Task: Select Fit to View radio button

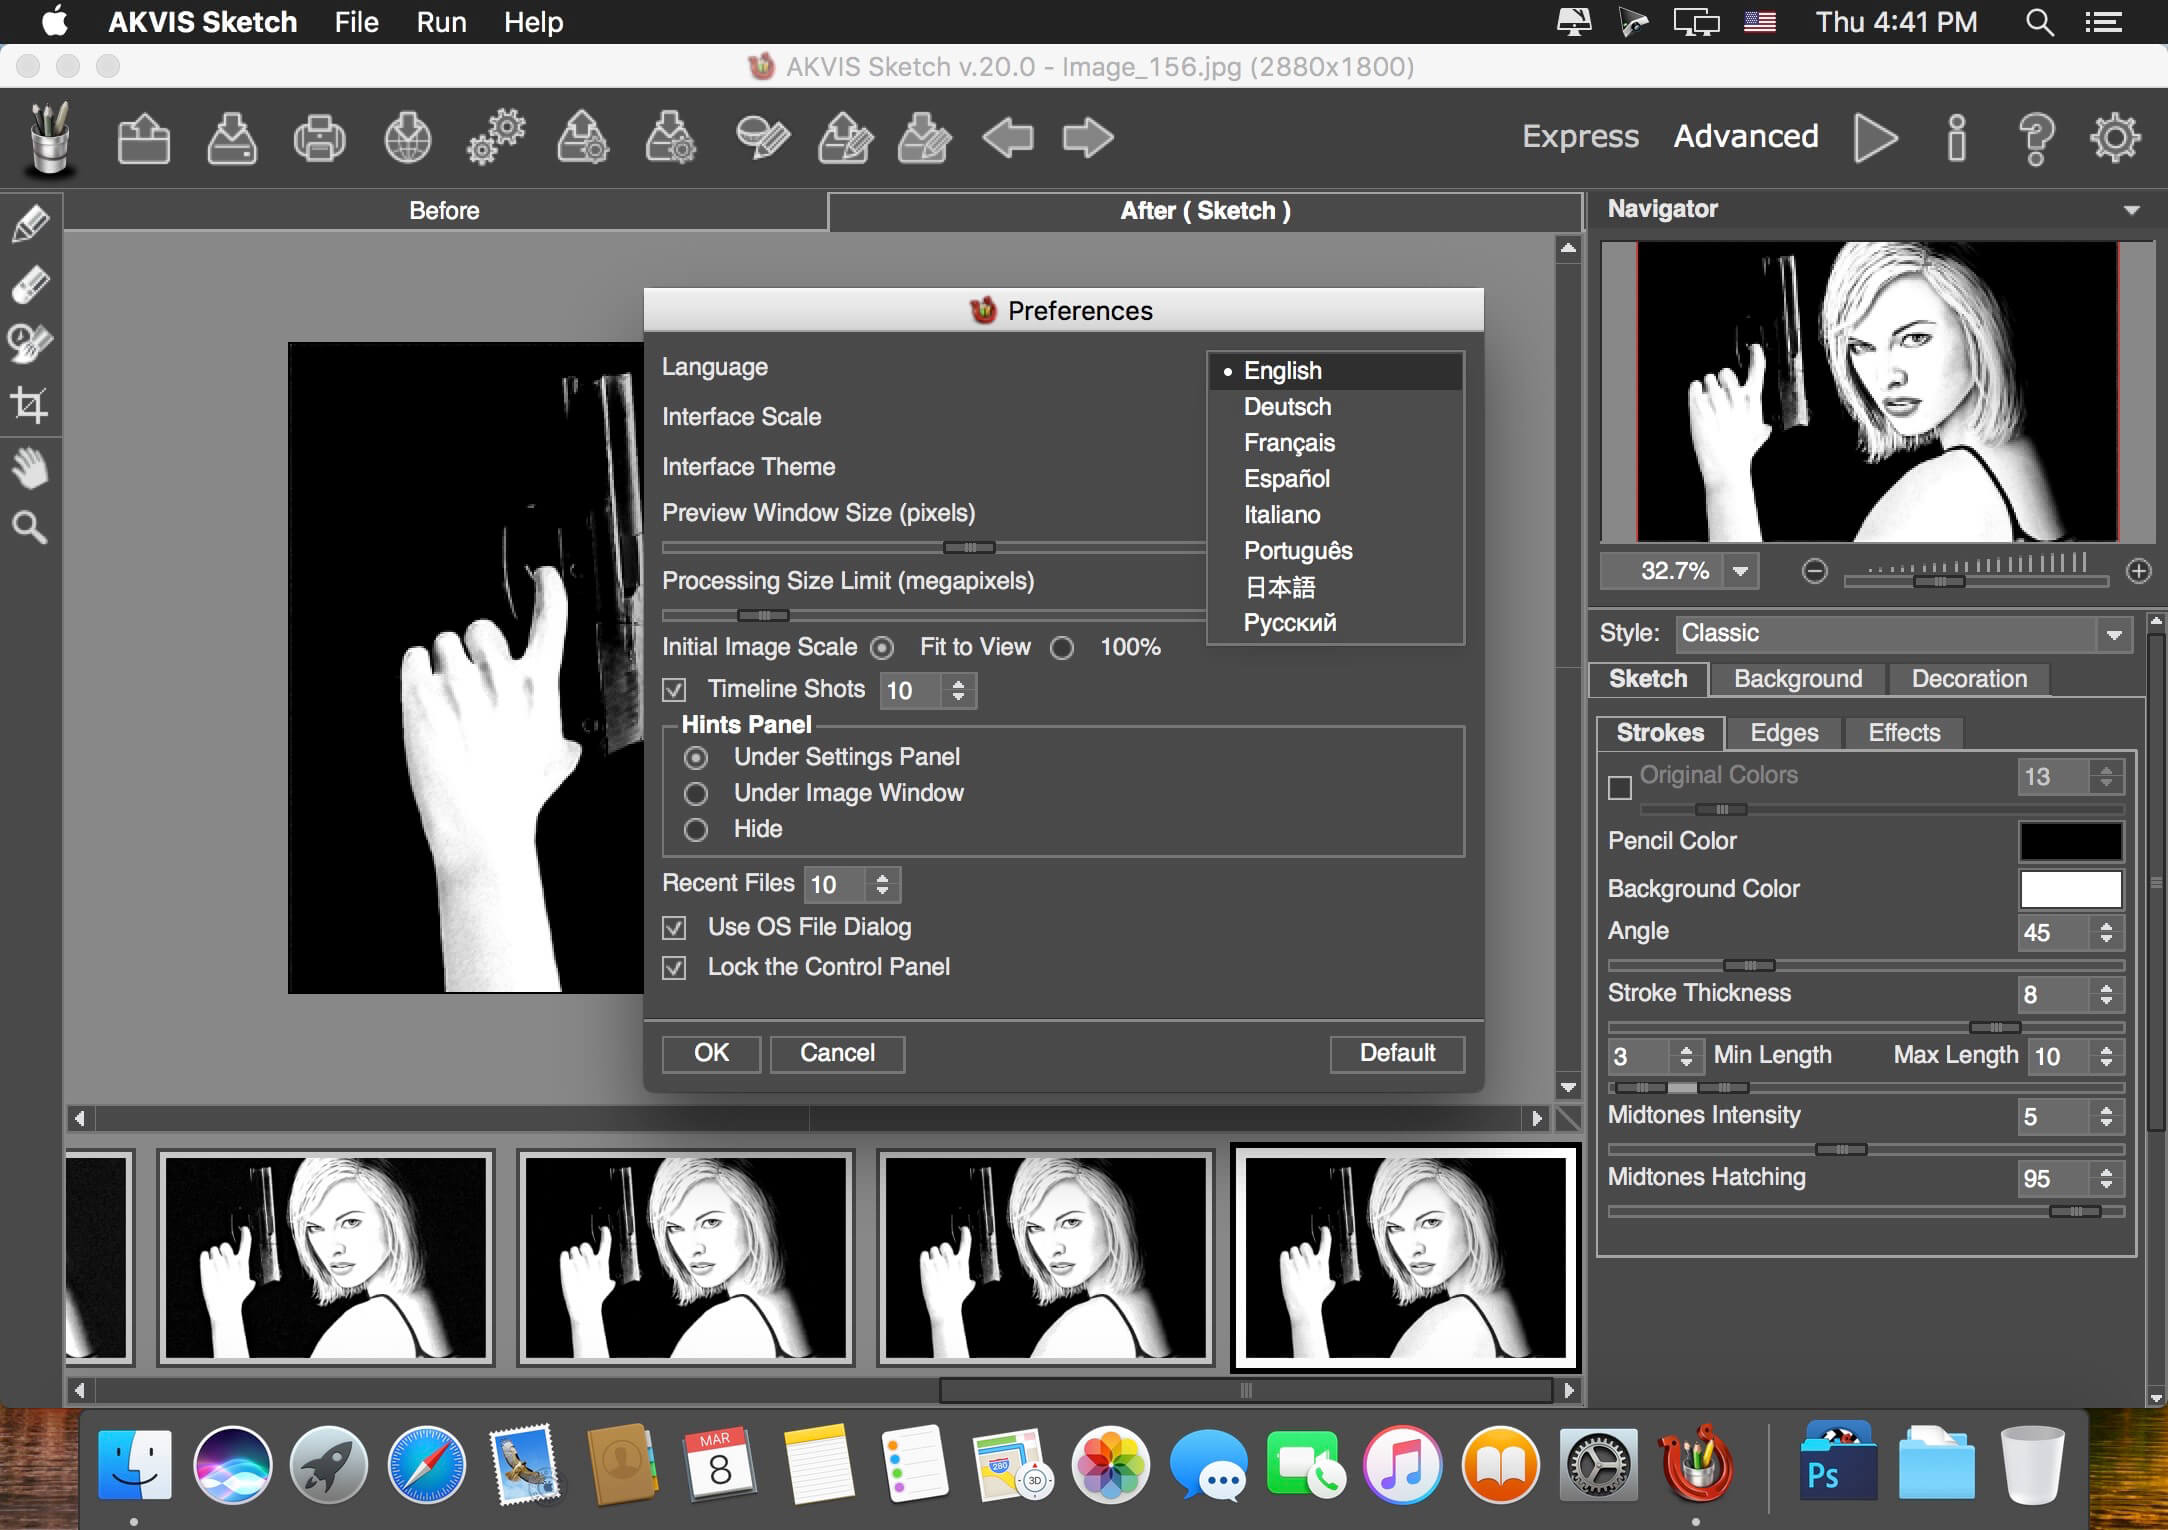Action: [x=882, y=648]
